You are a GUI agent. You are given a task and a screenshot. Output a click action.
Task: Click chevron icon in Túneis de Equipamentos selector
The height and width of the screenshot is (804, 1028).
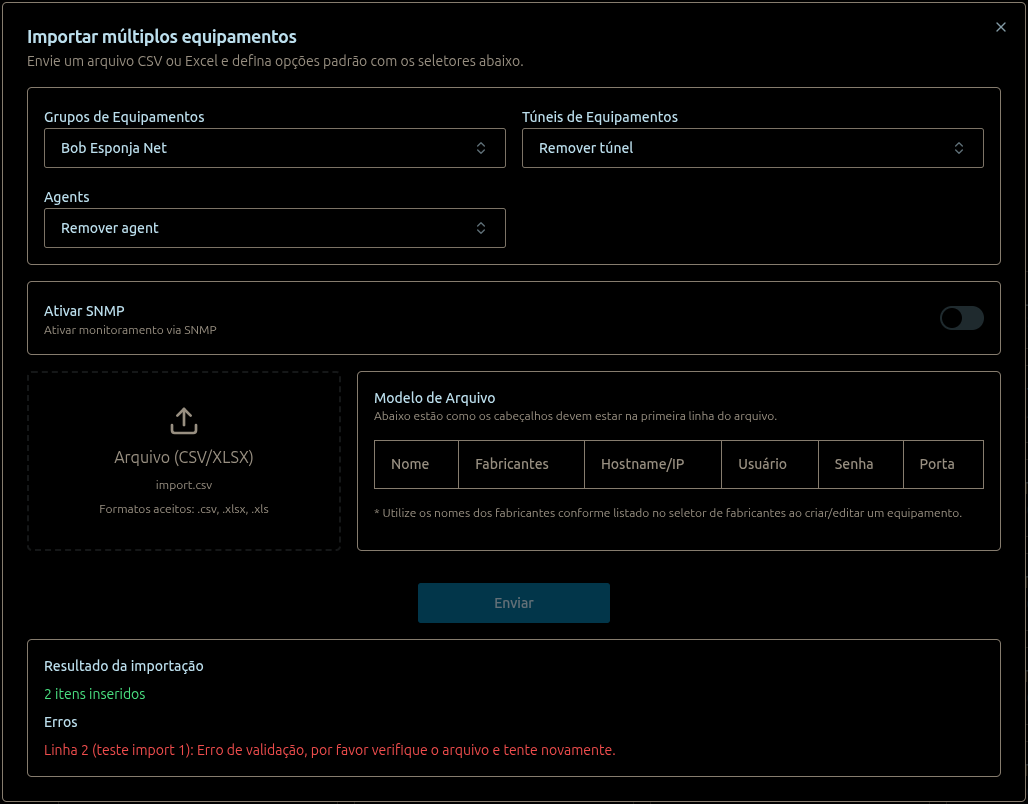click(x=959, y=148)
